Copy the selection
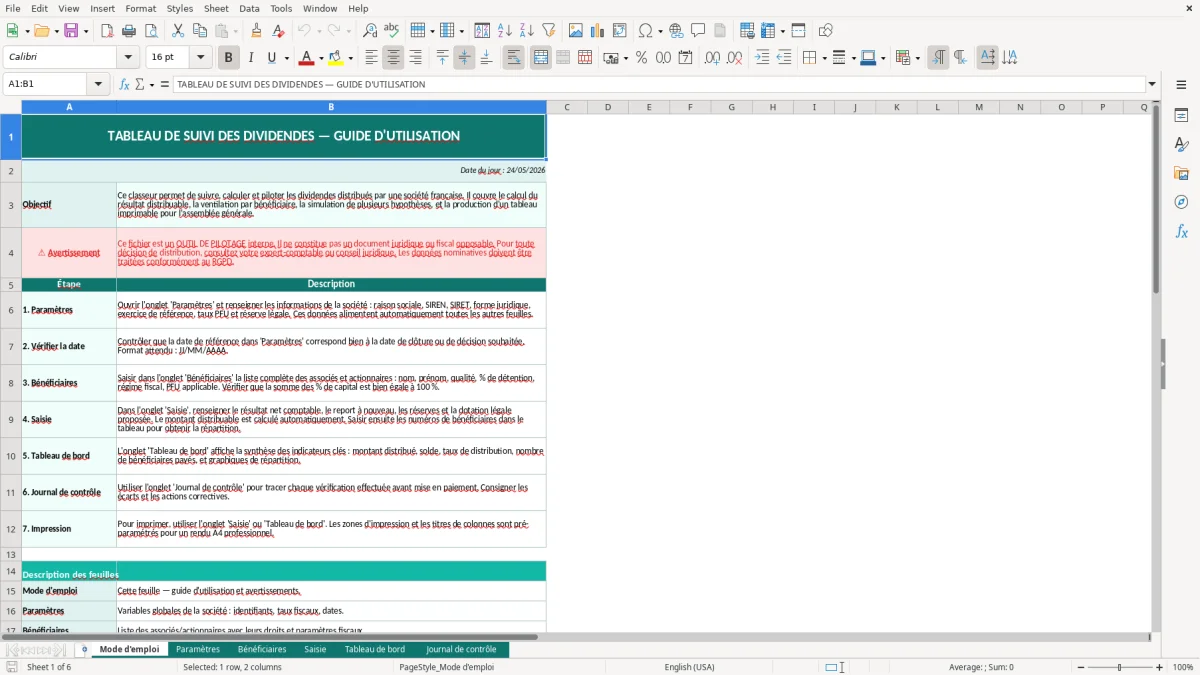The image size is (1200, 675). point(199,31)
